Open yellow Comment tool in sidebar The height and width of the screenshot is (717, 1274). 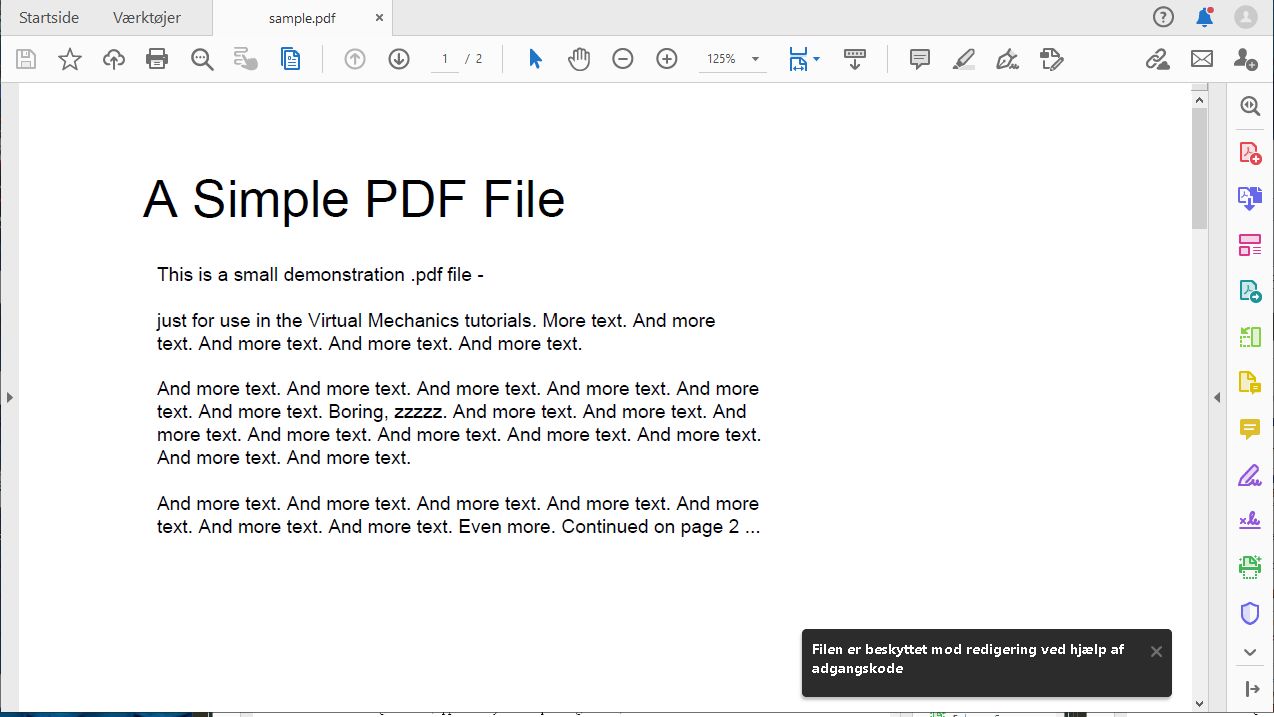(x=1250, y=429)
